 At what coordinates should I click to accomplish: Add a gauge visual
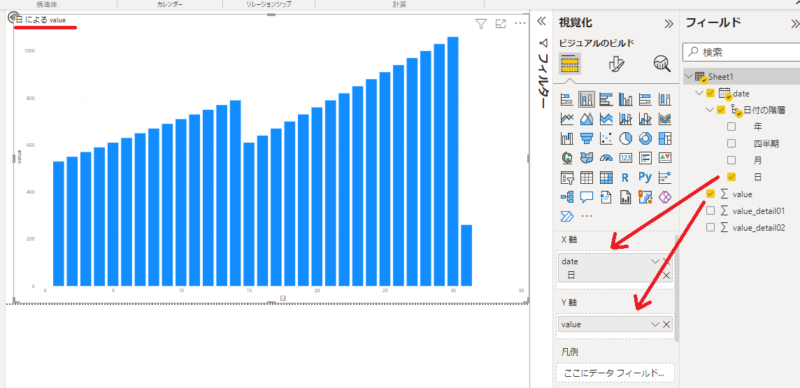(x=606, y=158)
